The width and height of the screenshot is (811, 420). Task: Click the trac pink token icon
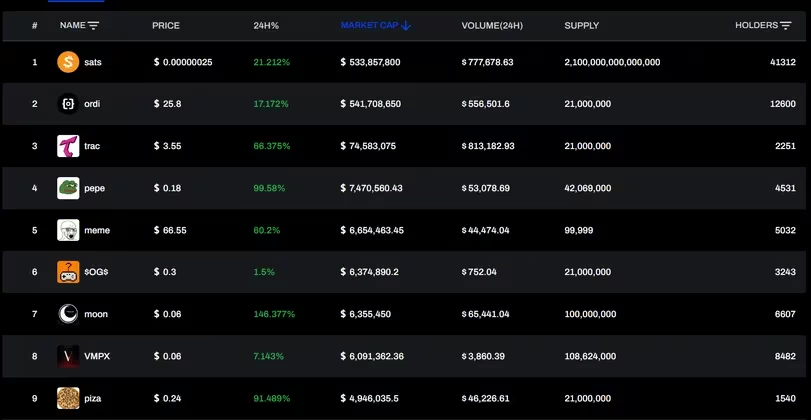tap(68, 146)
